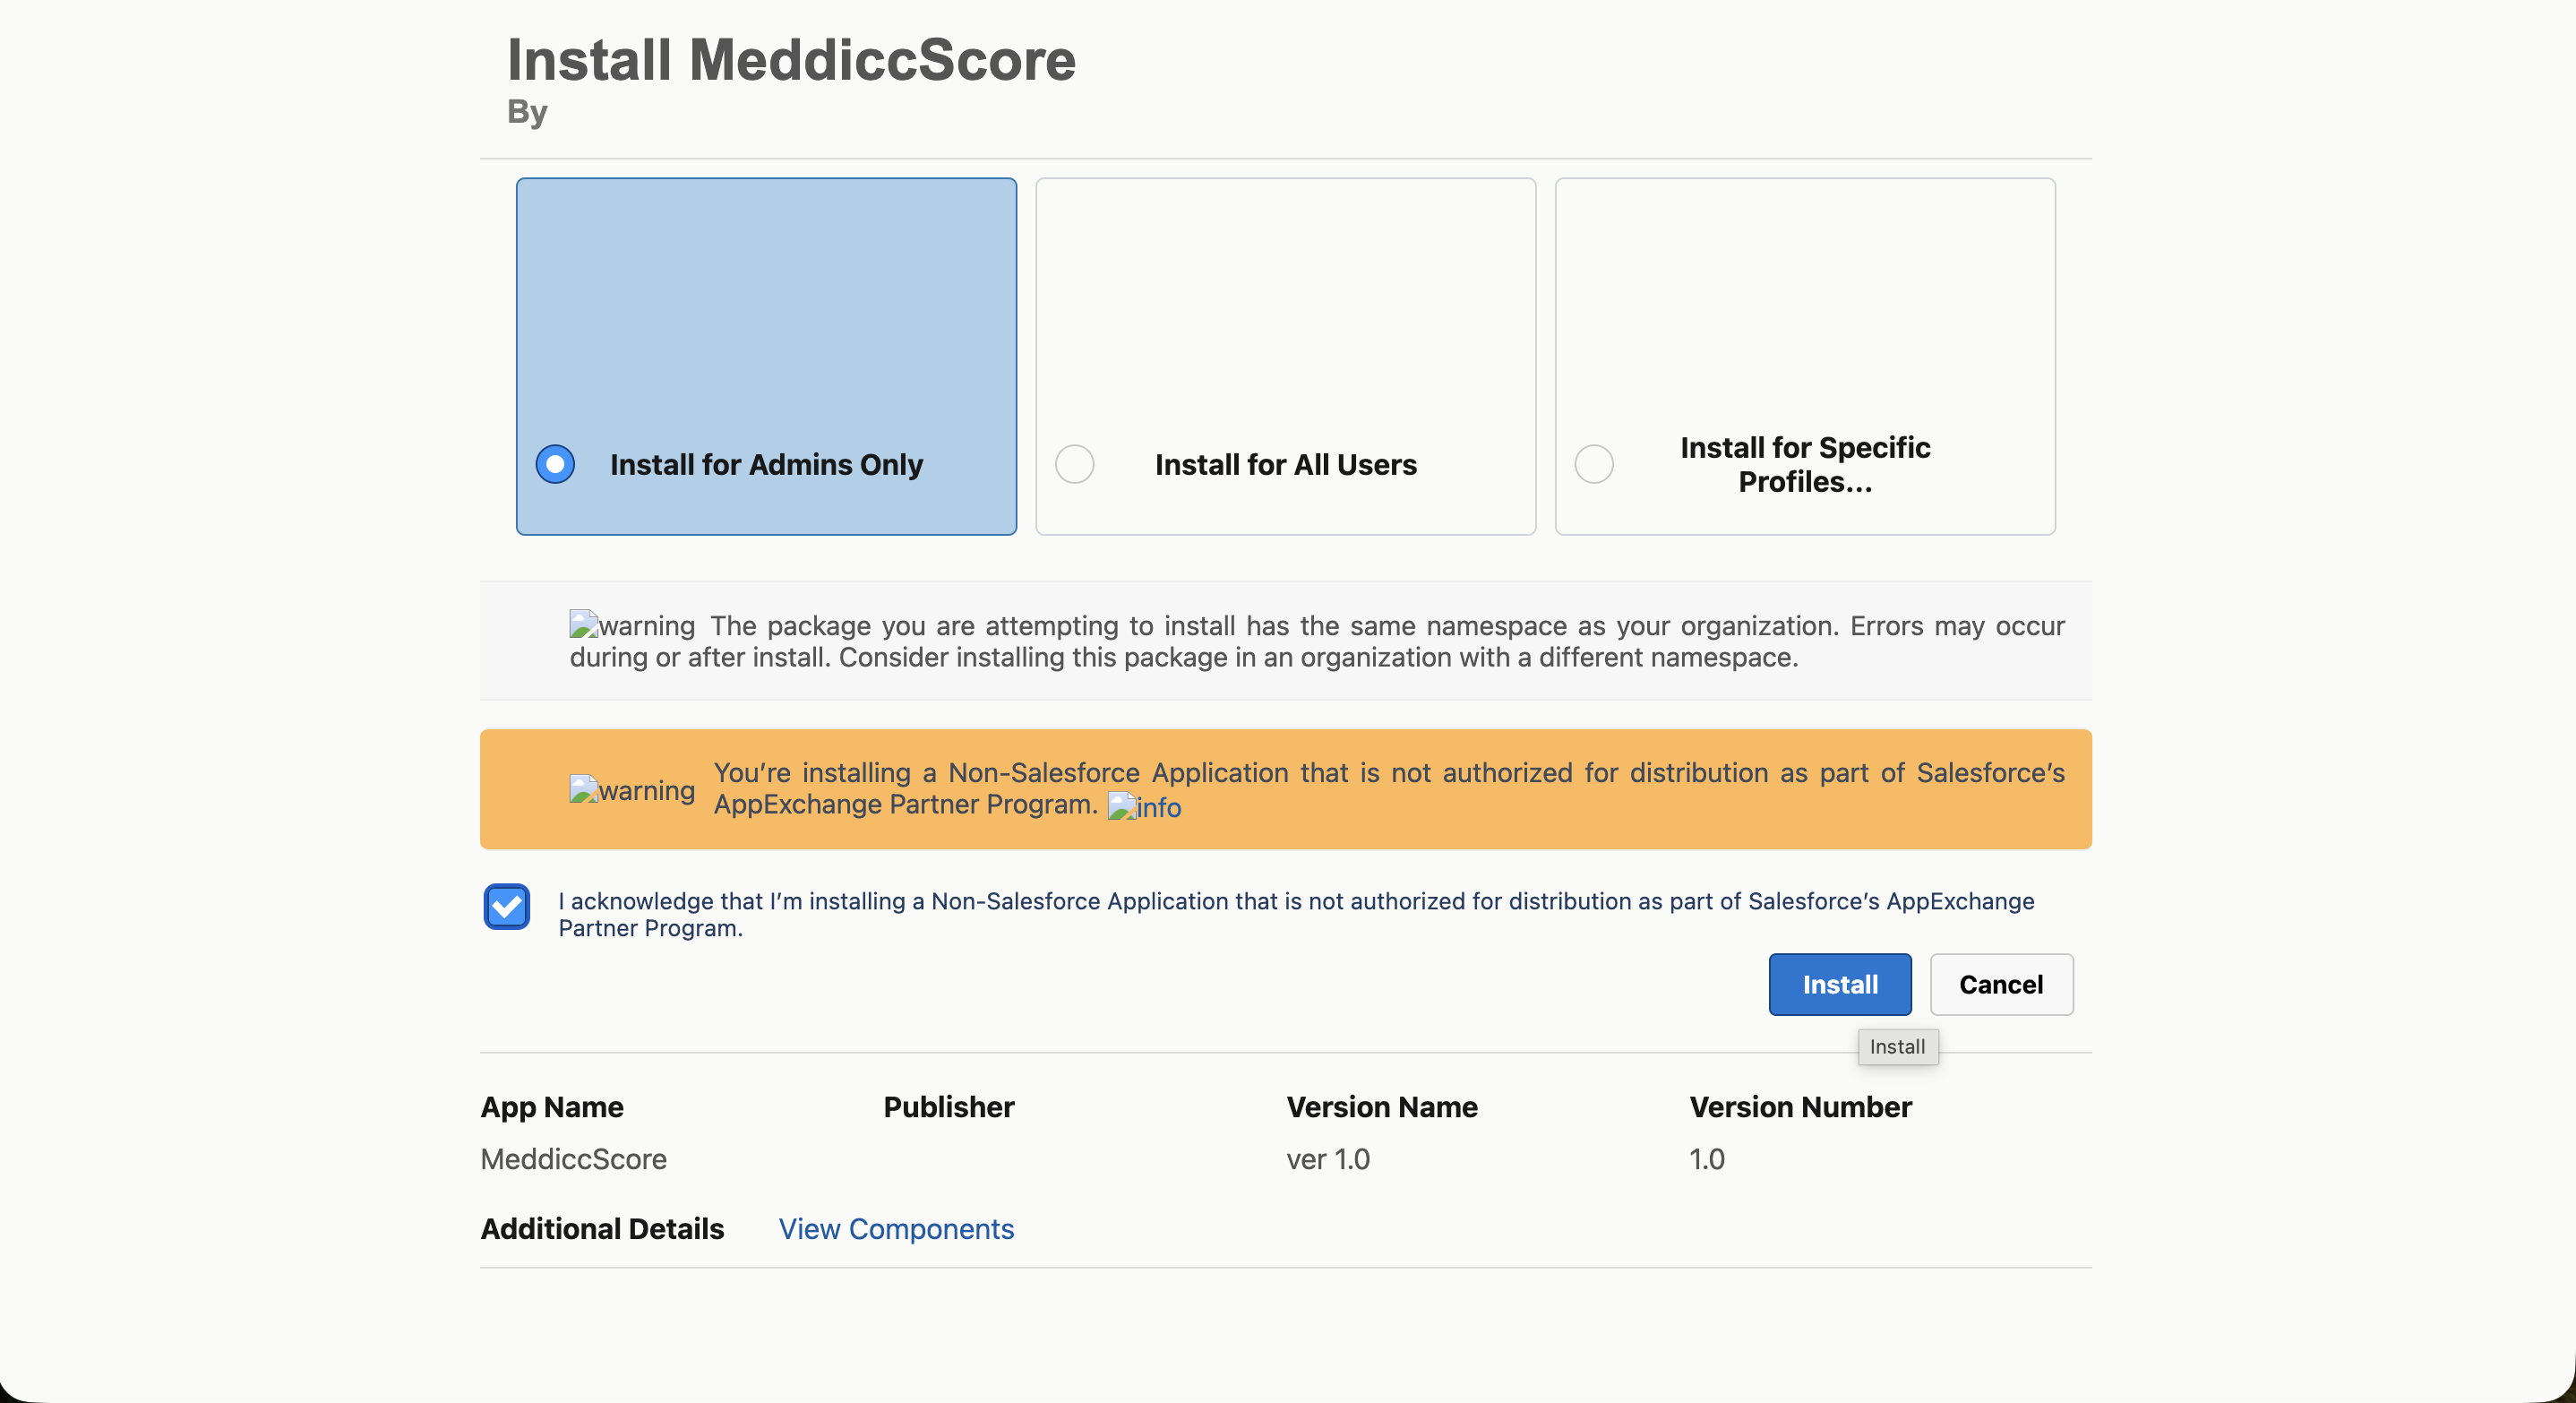Click the Non-Salesforce Application warning text

click(x=1389, y=788)
